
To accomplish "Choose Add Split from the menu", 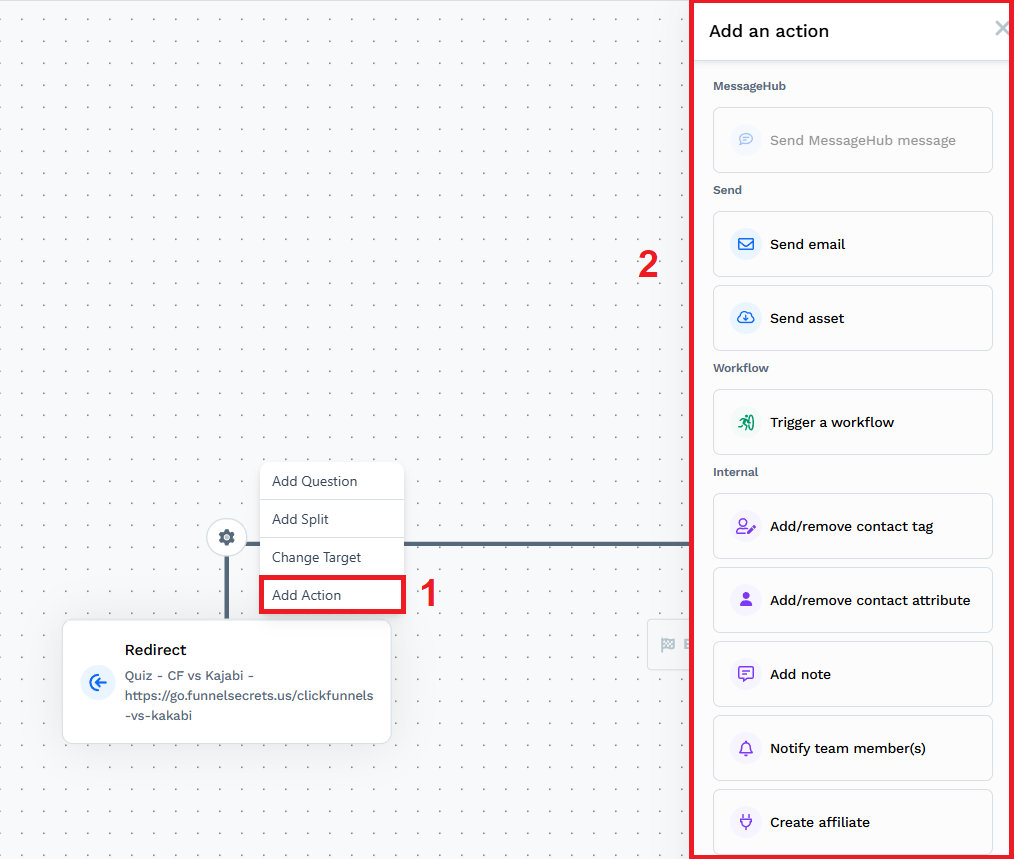I will coord(332,519).
